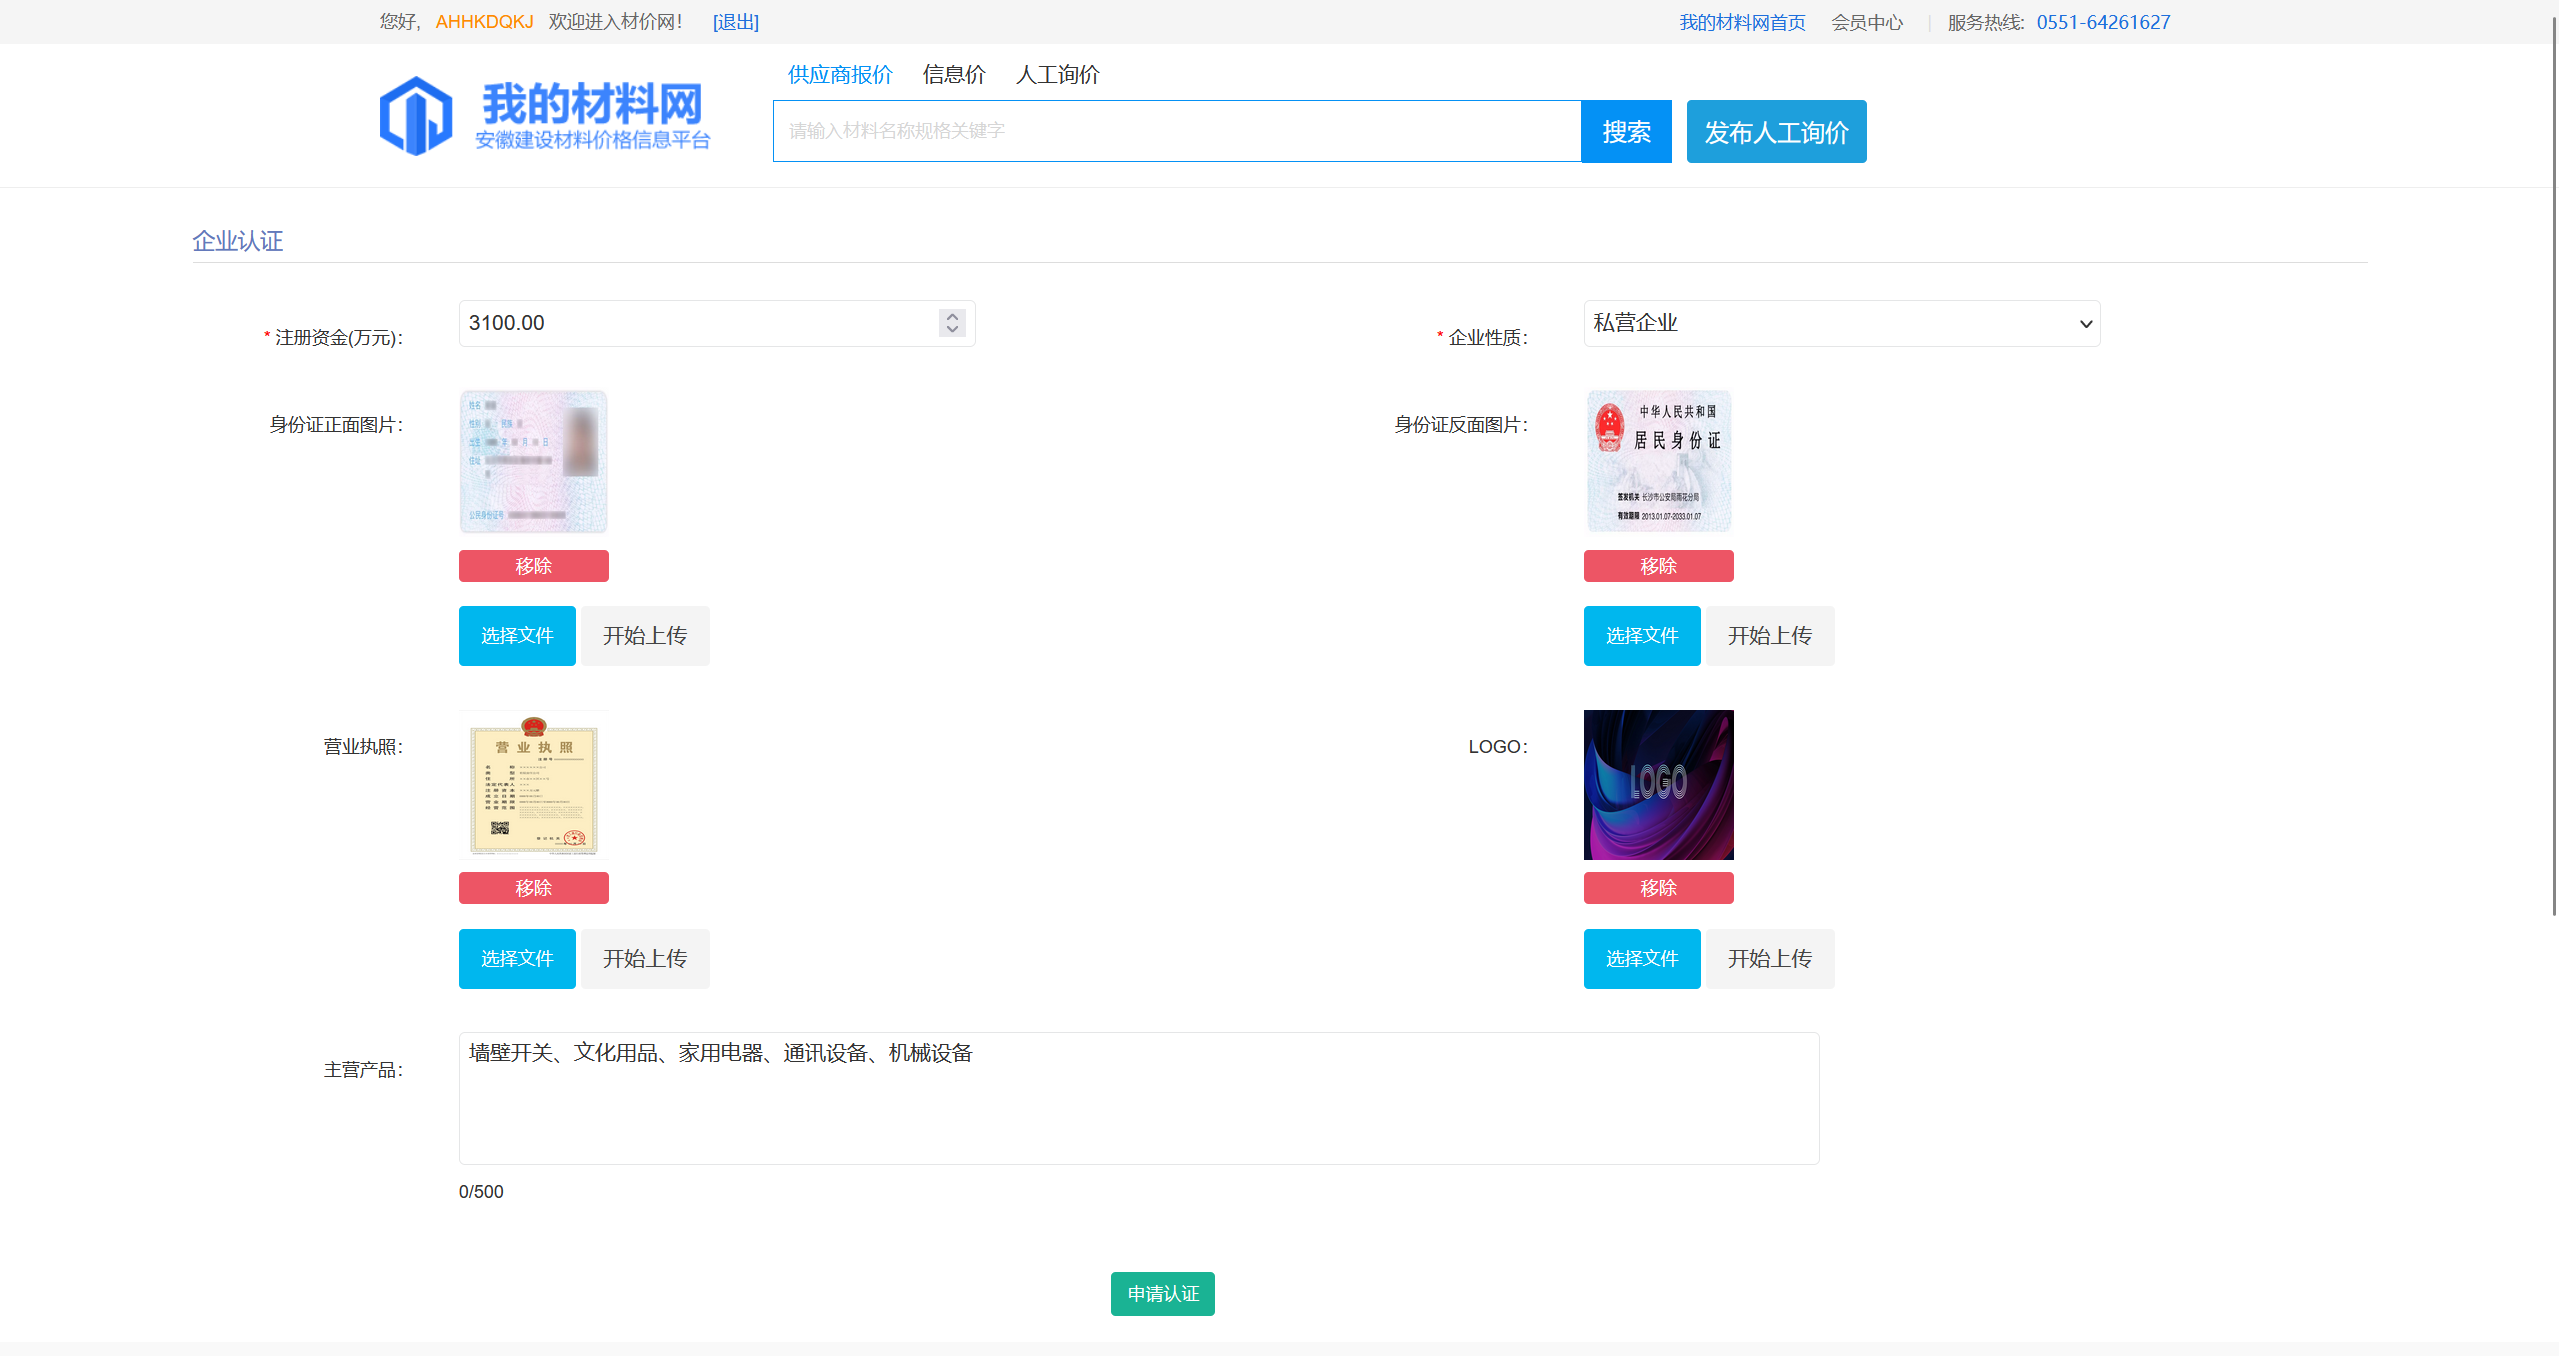
Task: Click the 退出 logout link
Action: coord(735,22)
